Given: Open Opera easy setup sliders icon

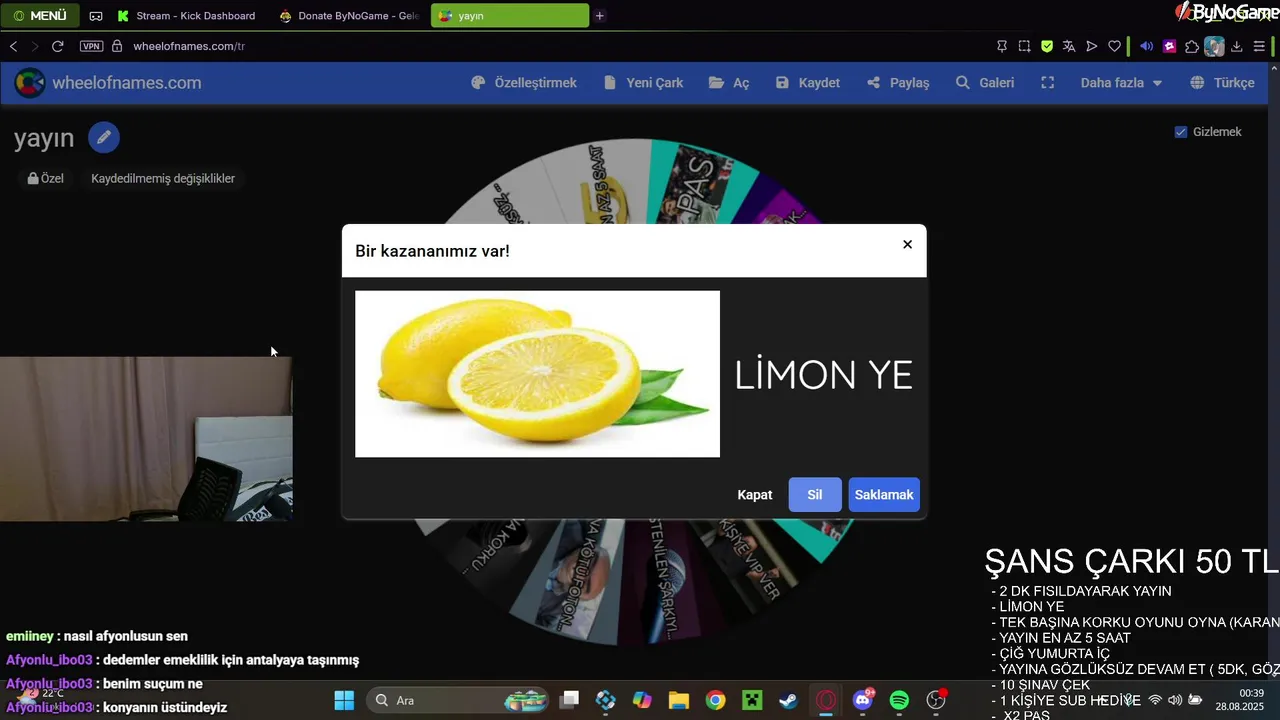Looking at the screenshot, I should point(1259,46).
